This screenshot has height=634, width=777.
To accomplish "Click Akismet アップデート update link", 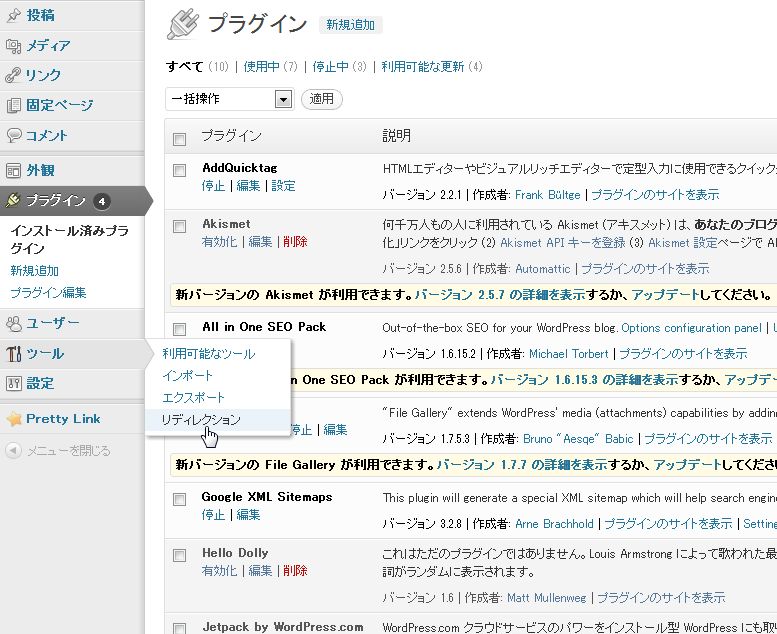I will click(x=665, y=295).
